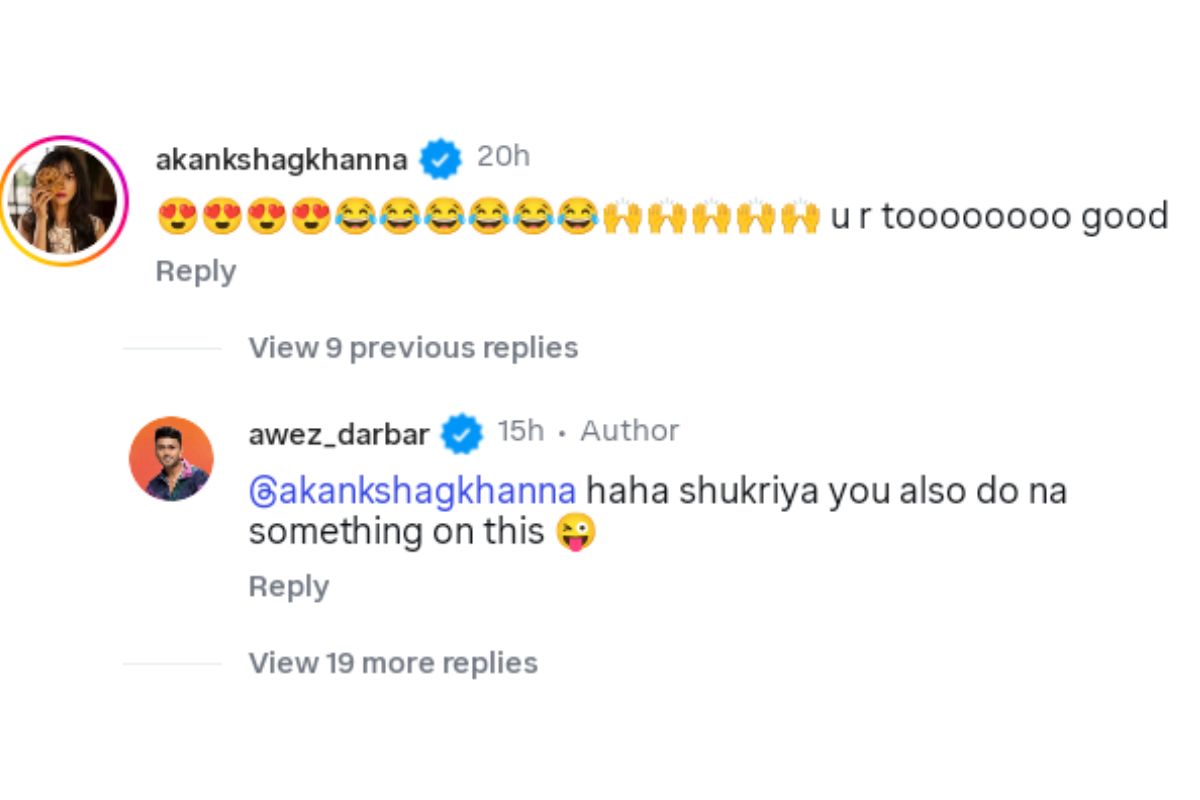Open akankshagkhanna's profile picture
The width and height of the screenshot is (1200, 800).
pyautogui.click(x=65, y=201)
